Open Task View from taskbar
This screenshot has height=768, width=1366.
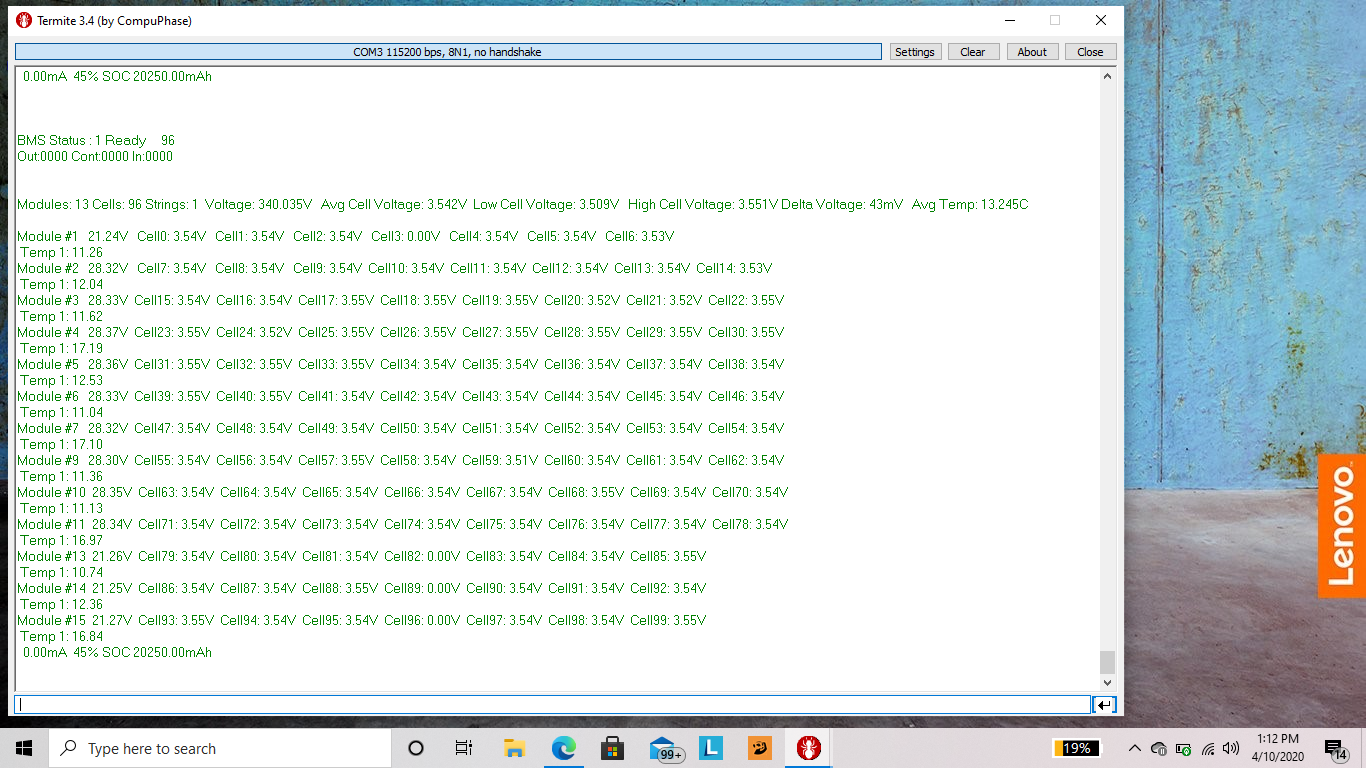[463, 748]
